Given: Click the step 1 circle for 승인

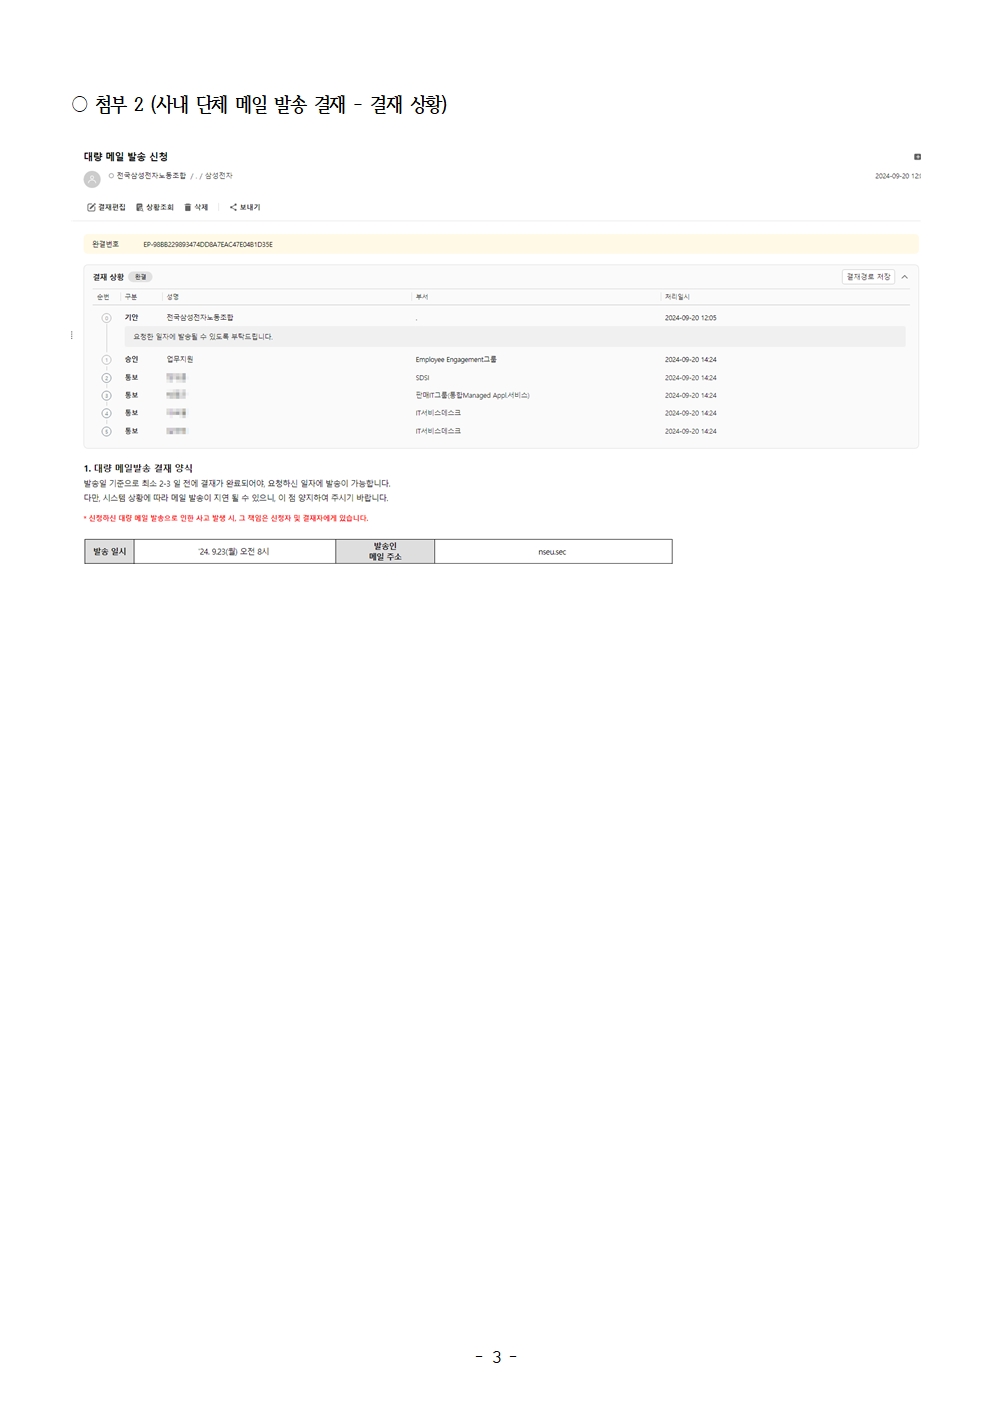Looking at the screenshot, I should coord(106,360).
